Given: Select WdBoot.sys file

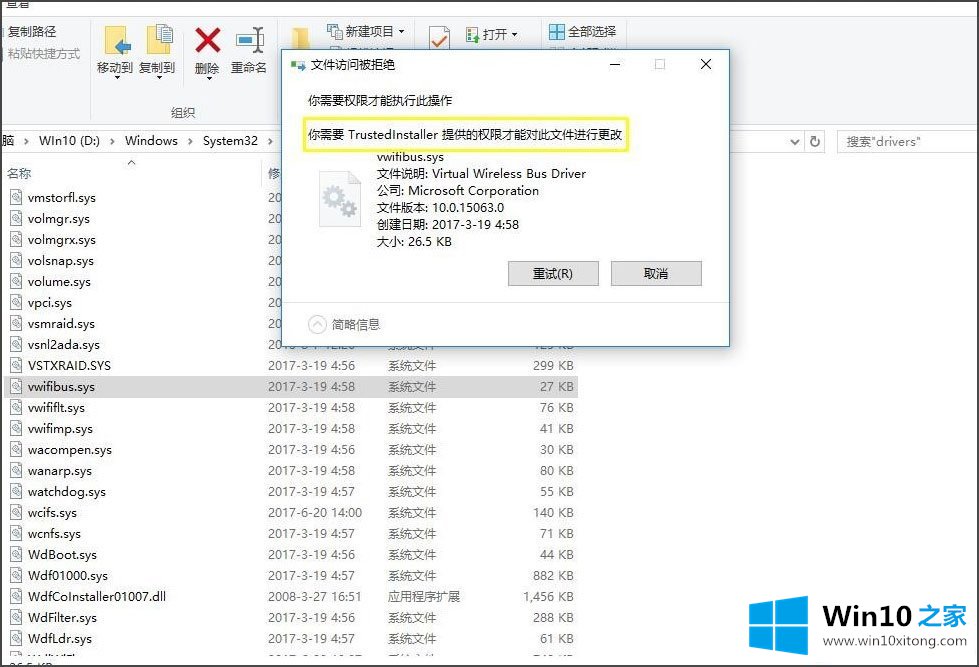Looking at the screenshot, I should pos(62,555).
